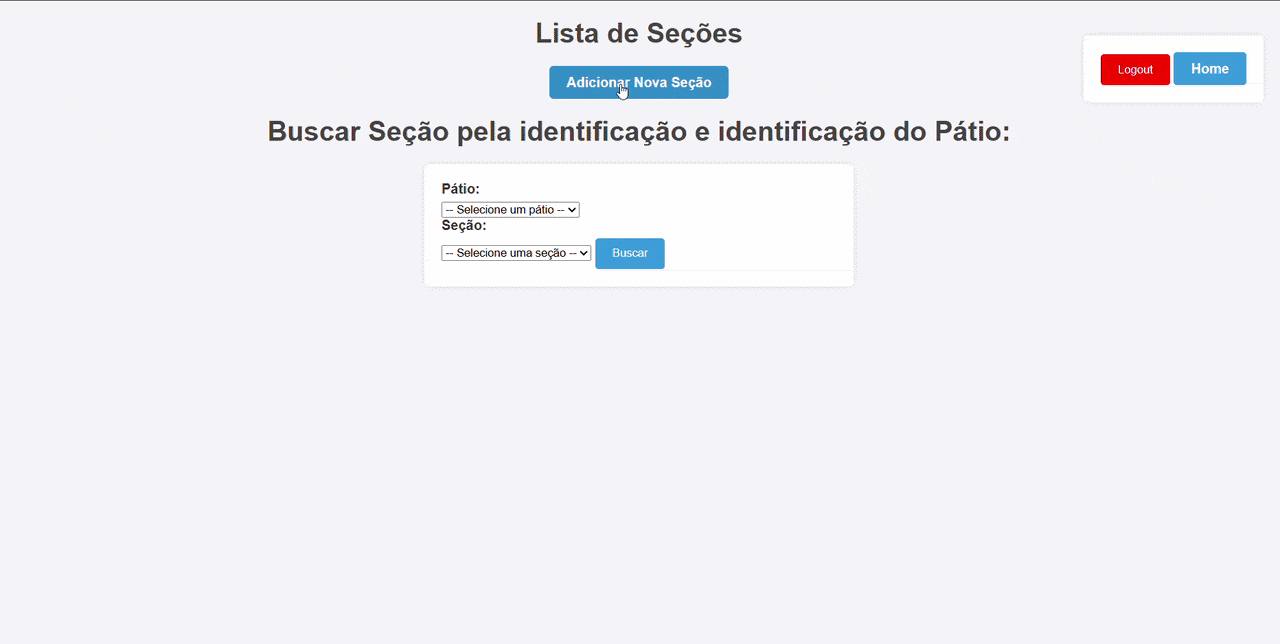
Task: Click the navigation panel containing Logout and Home
Action: (x=1172, y=68)
